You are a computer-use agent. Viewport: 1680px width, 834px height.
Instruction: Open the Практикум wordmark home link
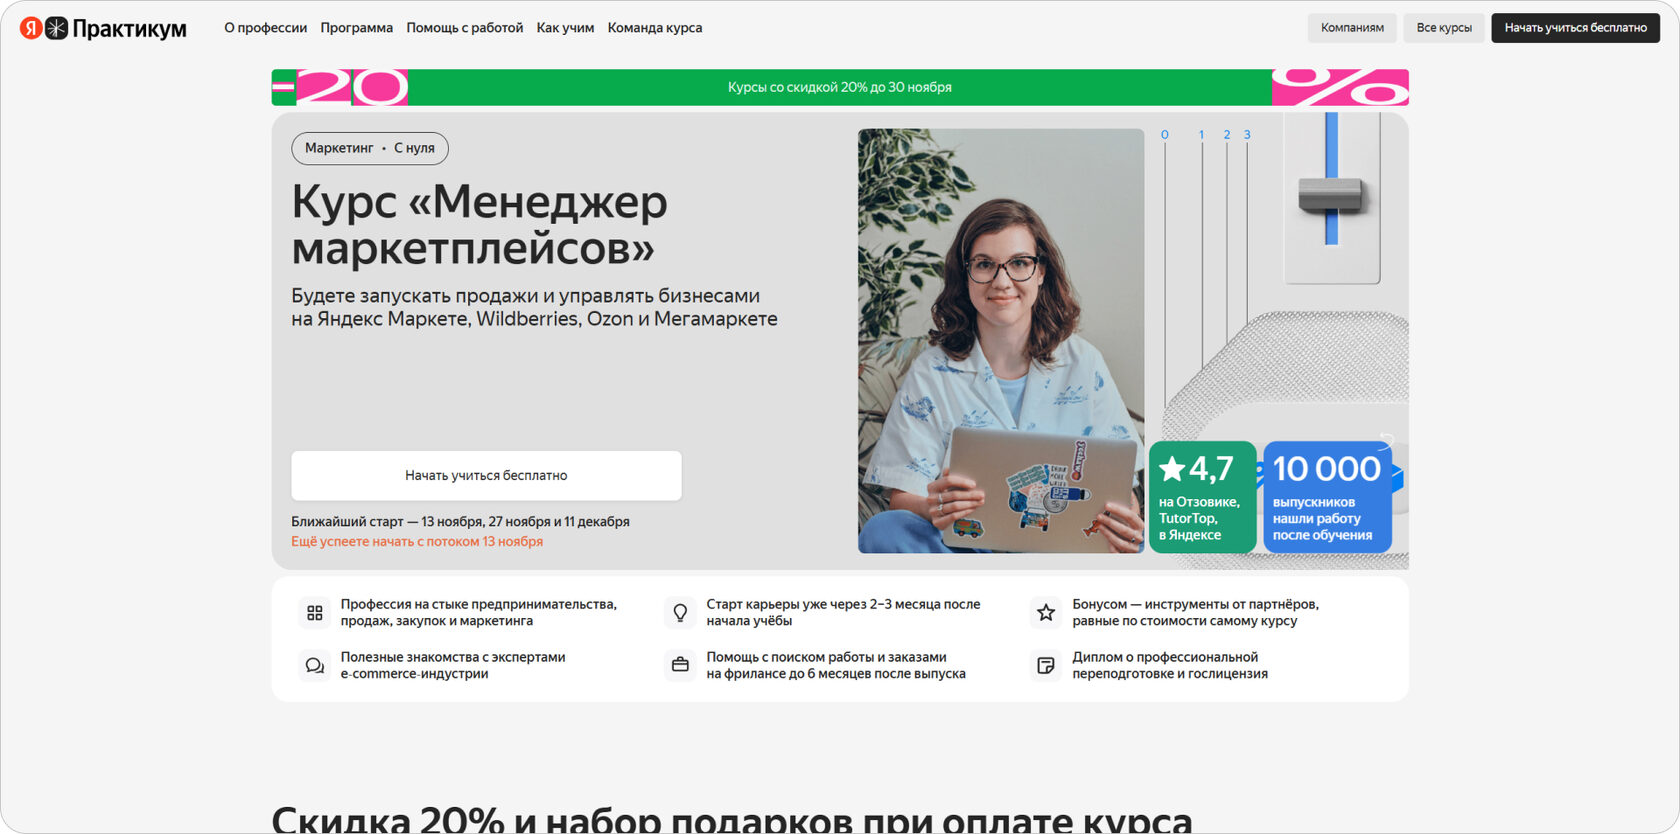(x=129, y=28)
